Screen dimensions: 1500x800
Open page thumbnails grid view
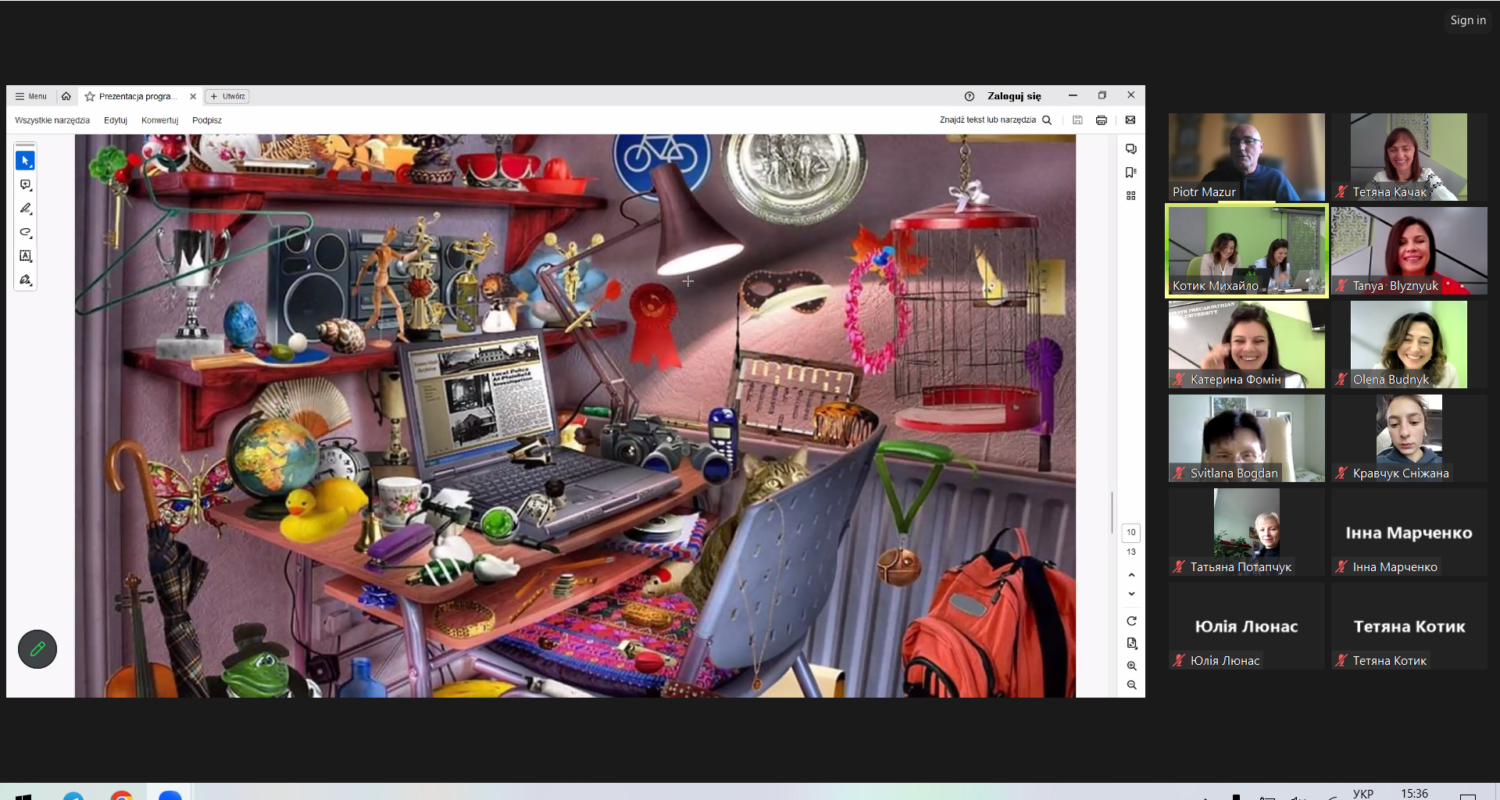1131,196
